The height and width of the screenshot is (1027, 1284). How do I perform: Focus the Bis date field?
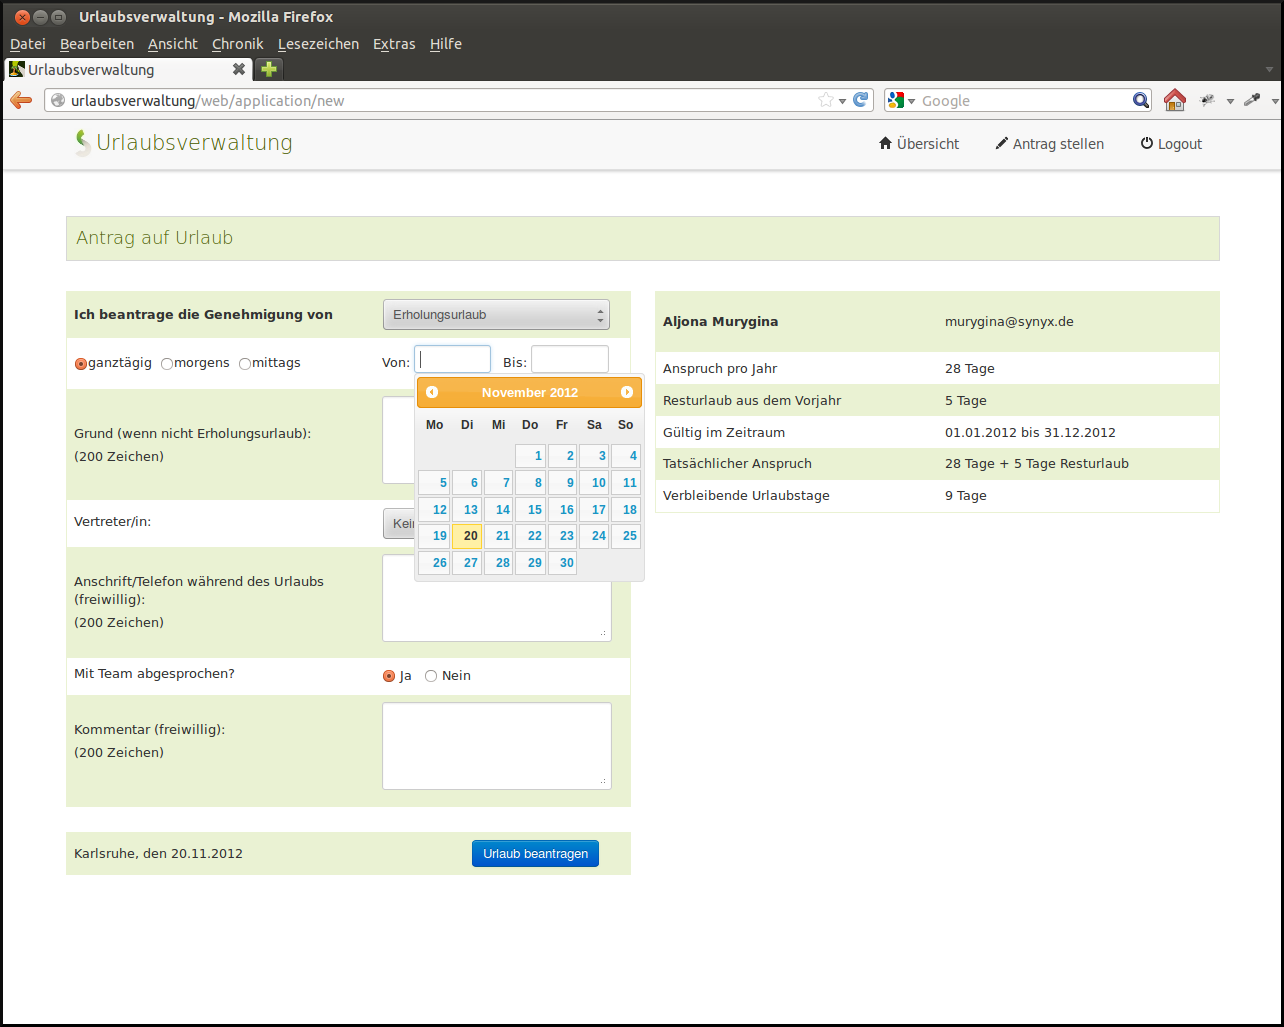coord(570,359)
